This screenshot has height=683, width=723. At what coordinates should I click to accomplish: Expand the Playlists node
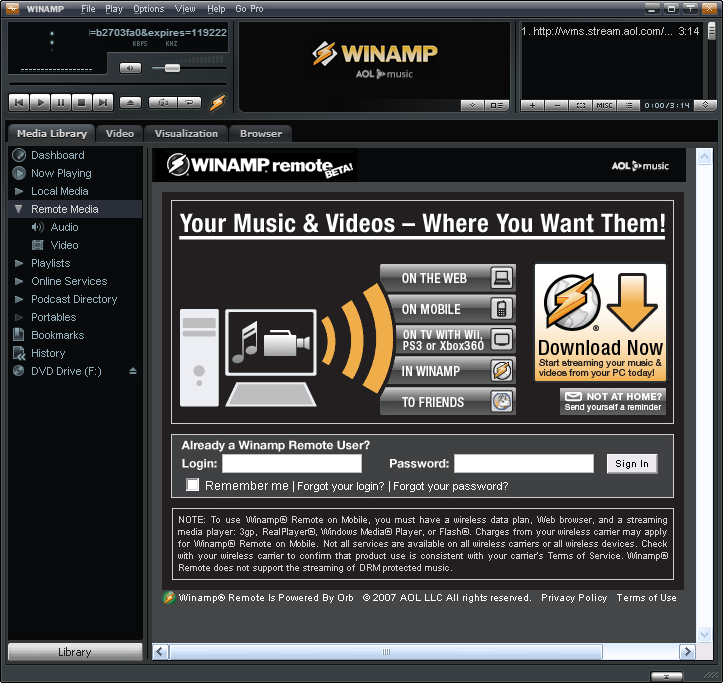click(19, 263)
